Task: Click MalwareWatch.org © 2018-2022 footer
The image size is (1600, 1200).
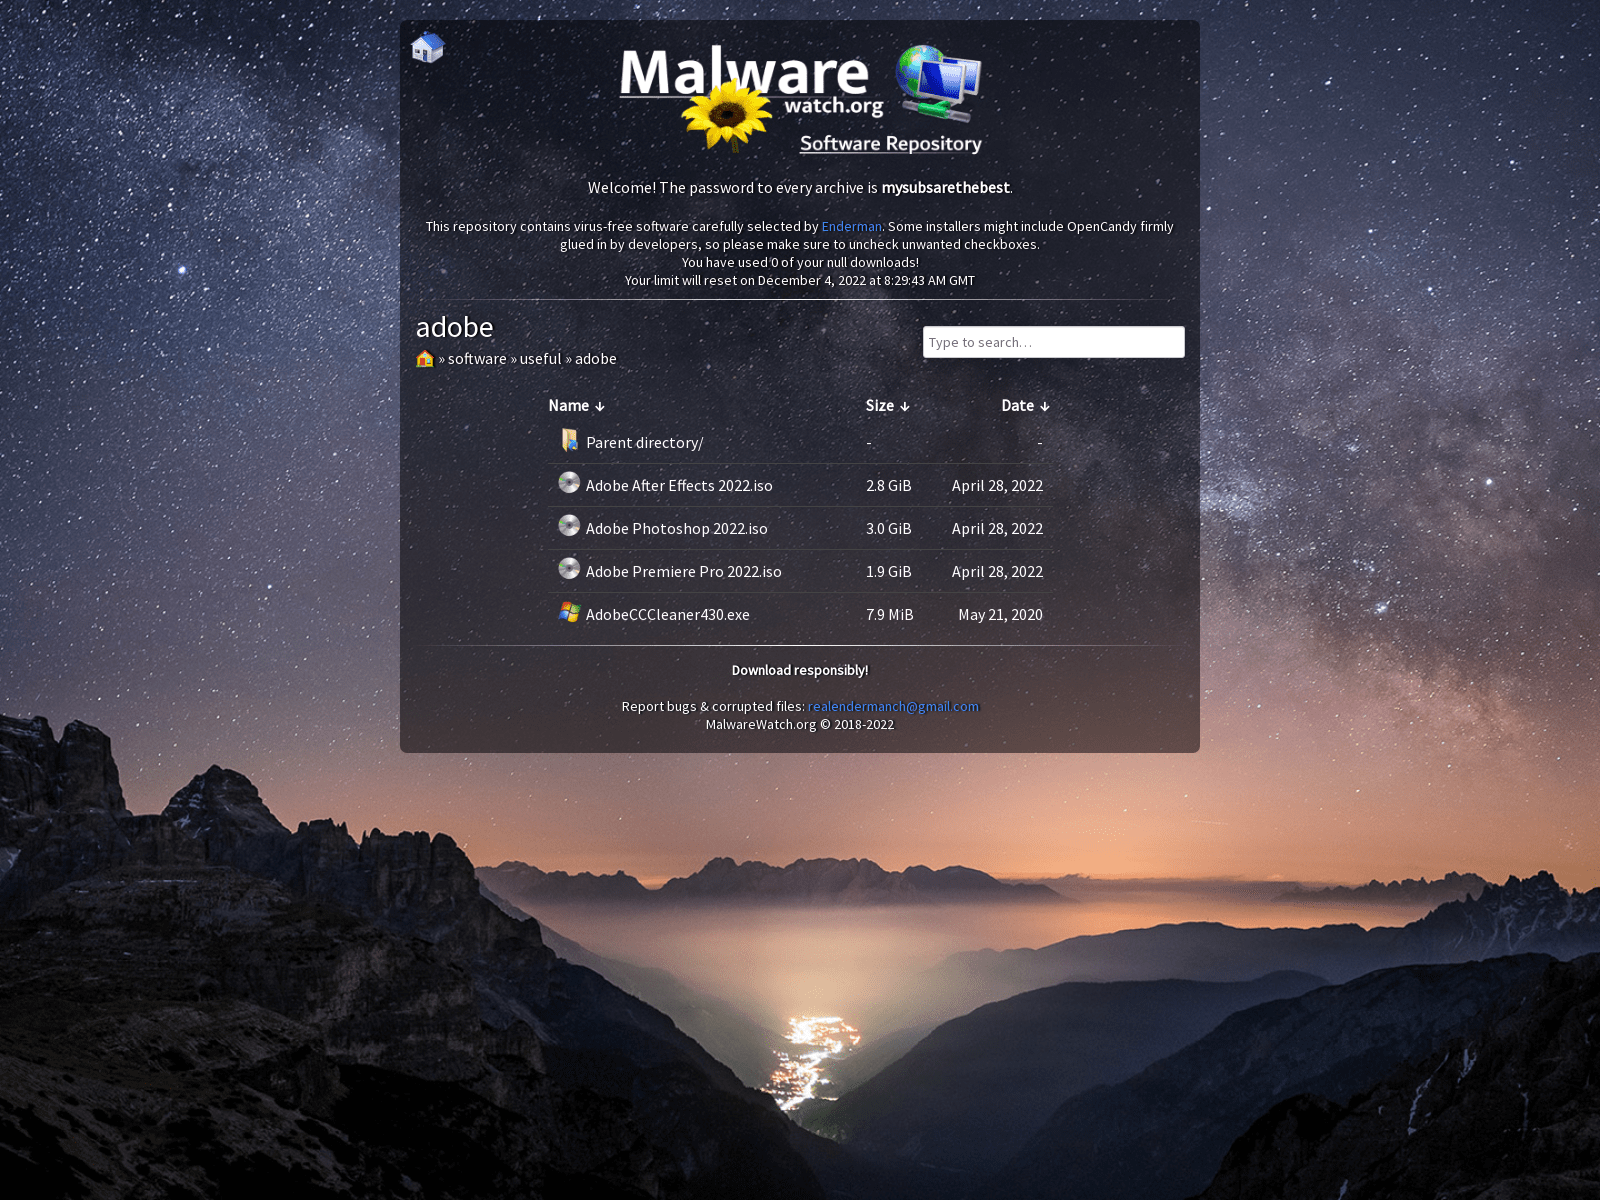Action: pyautogui.click(x=800, y=725)
